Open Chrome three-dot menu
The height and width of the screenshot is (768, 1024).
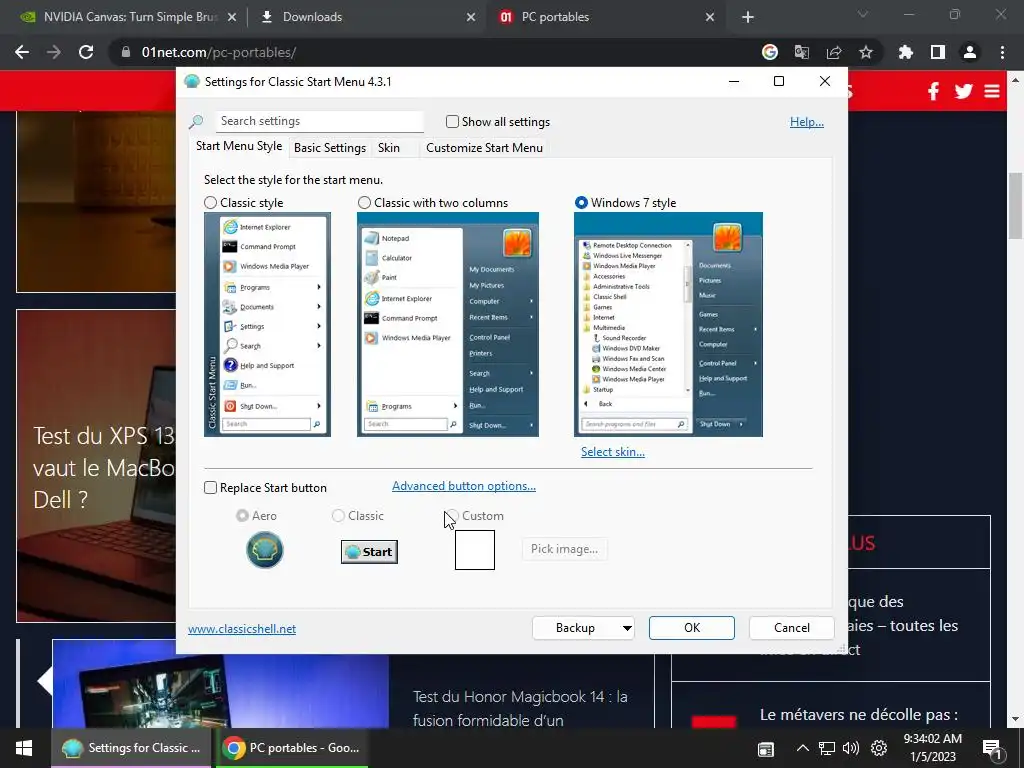1002,52
